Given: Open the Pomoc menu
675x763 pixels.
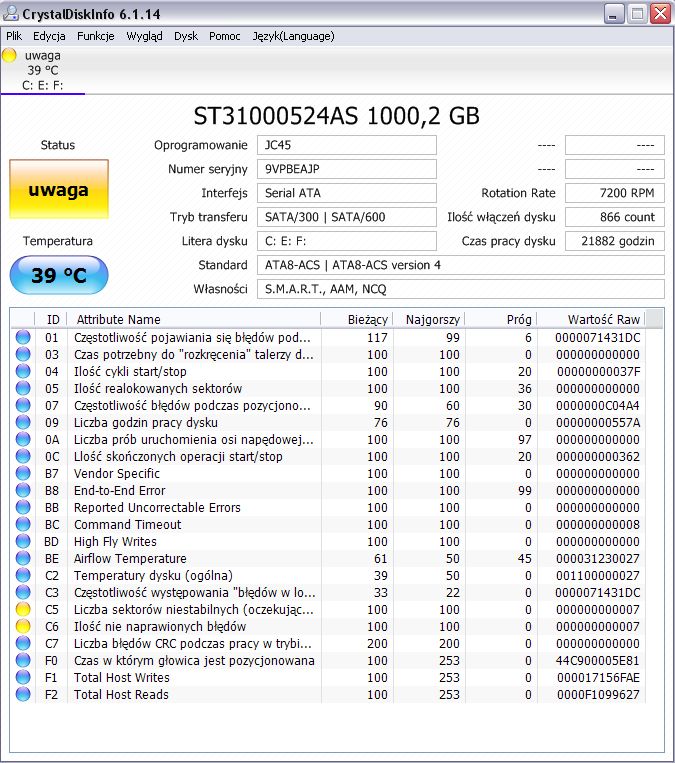Looking at the screenshot, I should coord(225,36).
